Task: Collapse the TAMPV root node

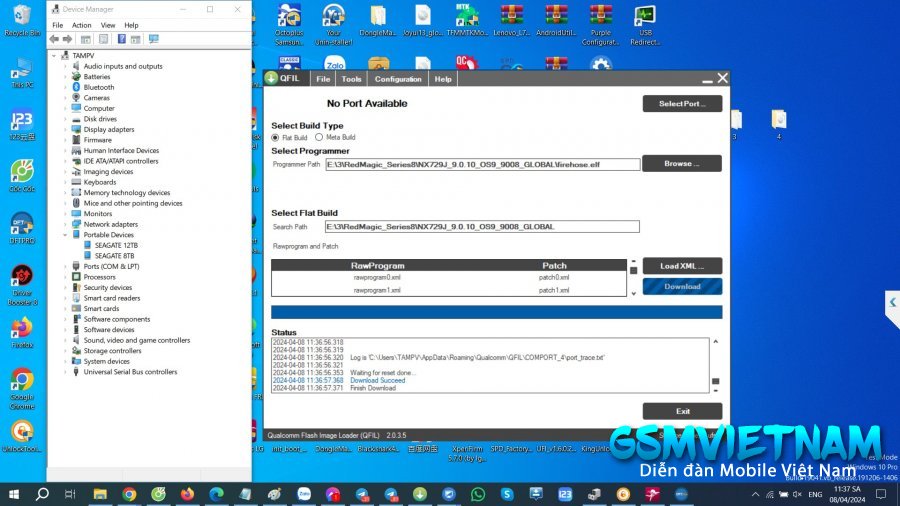Action: click(55, 56)
